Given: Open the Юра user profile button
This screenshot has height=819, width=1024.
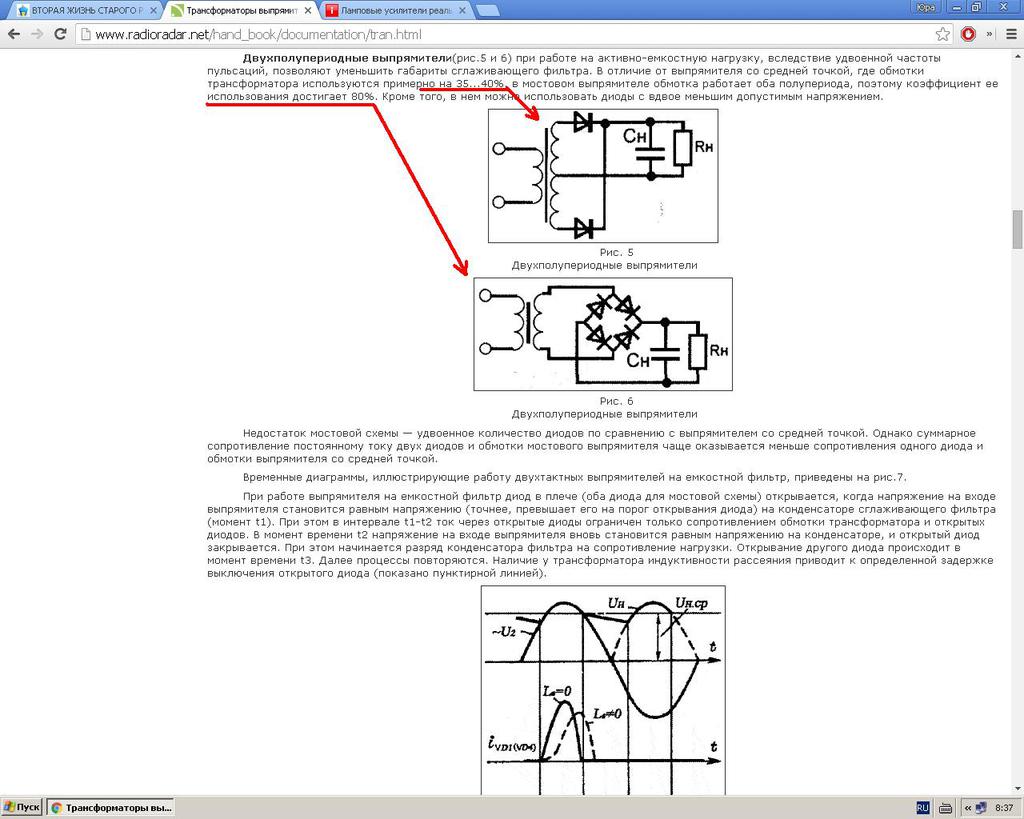Looking at the screenshot, I should pyautogui.click(x=926, y=7).
